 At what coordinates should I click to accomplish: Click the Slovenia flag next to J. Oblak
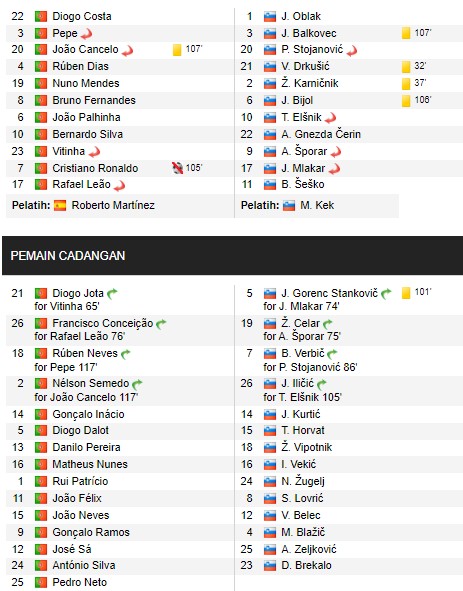point(270,17)
